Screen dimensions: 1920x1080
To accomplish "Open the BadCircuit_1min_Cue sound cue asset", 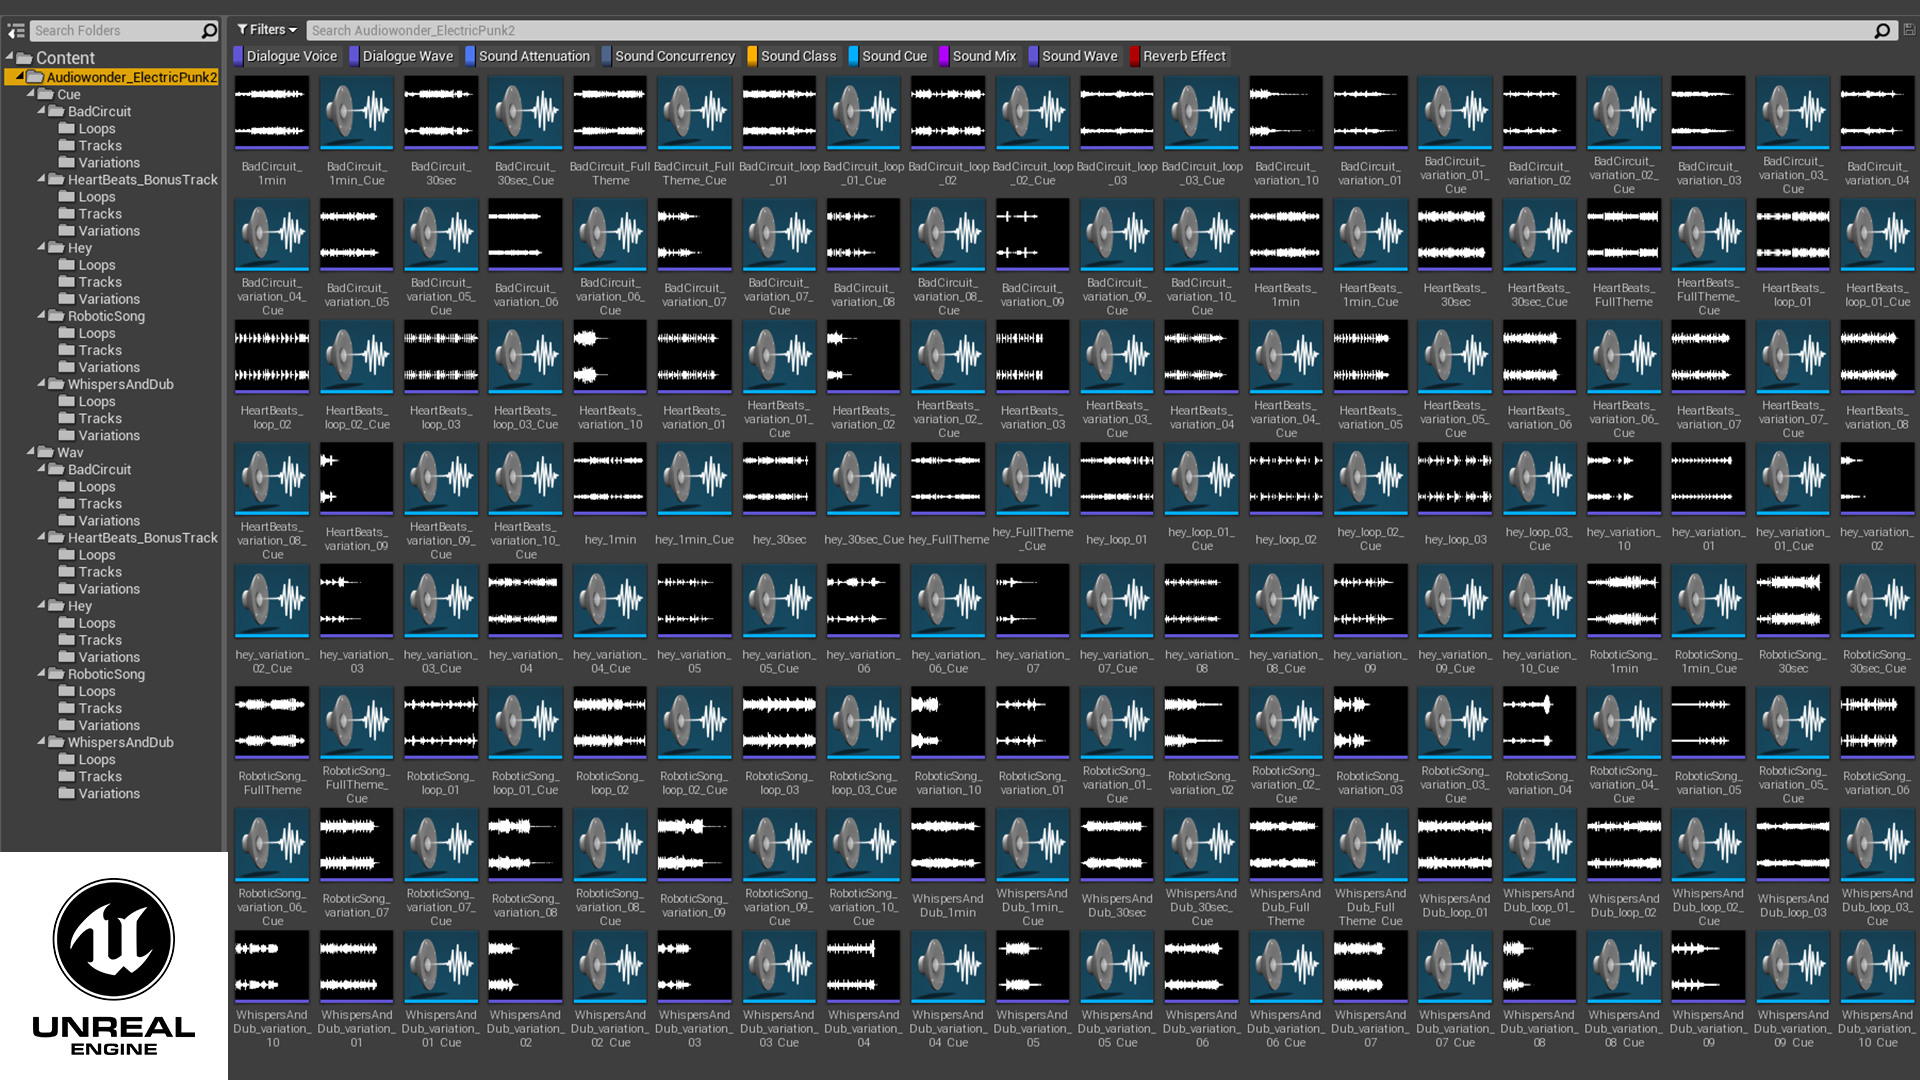I will pos(356,113).
